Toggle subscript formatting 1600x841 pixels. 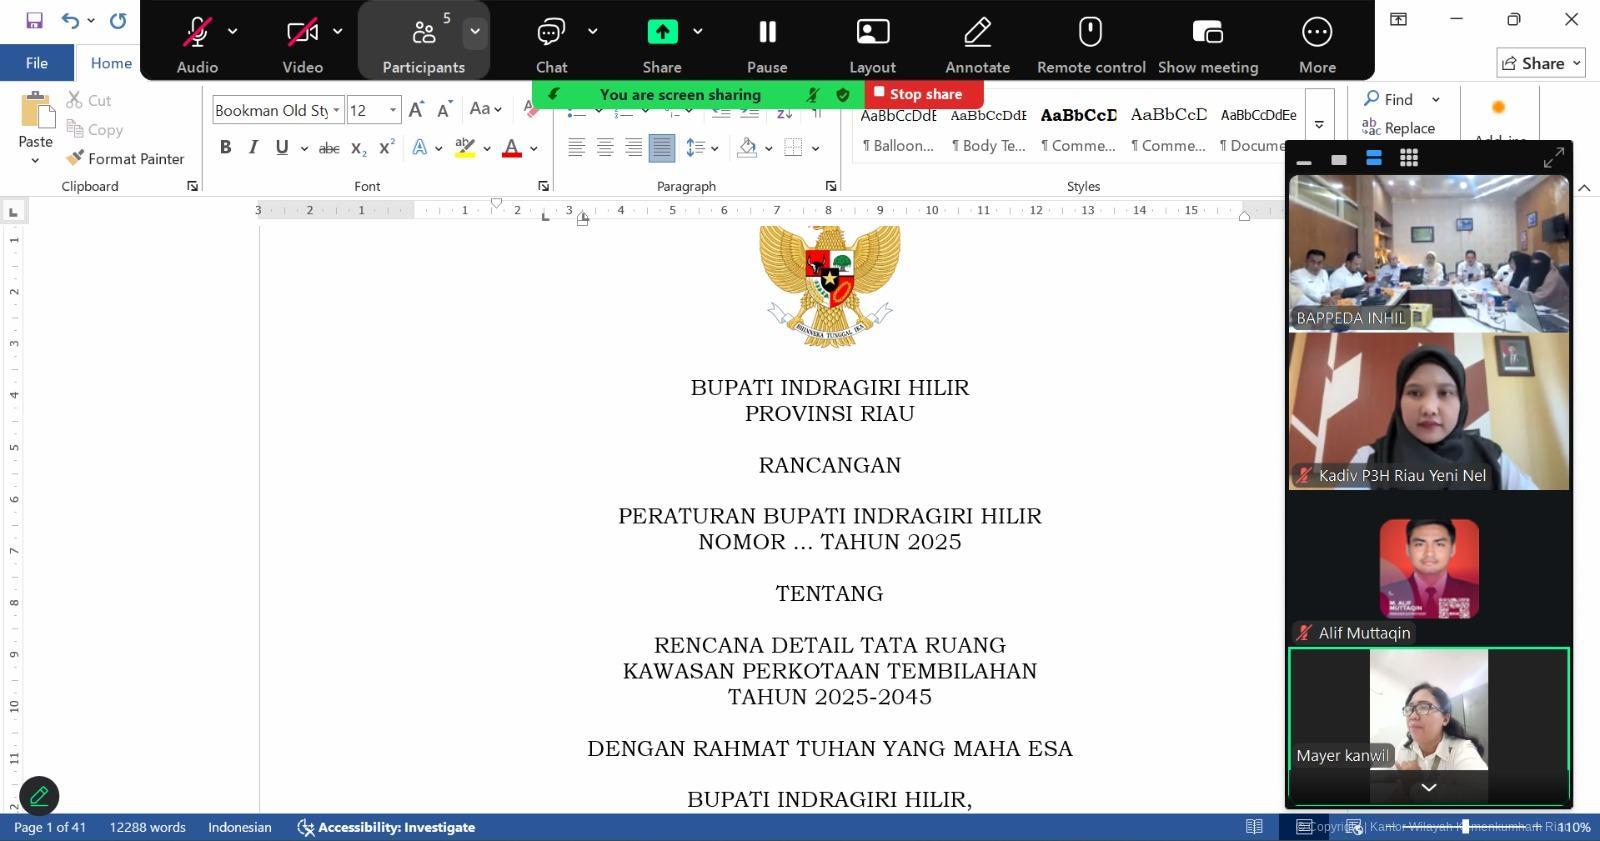359,148
